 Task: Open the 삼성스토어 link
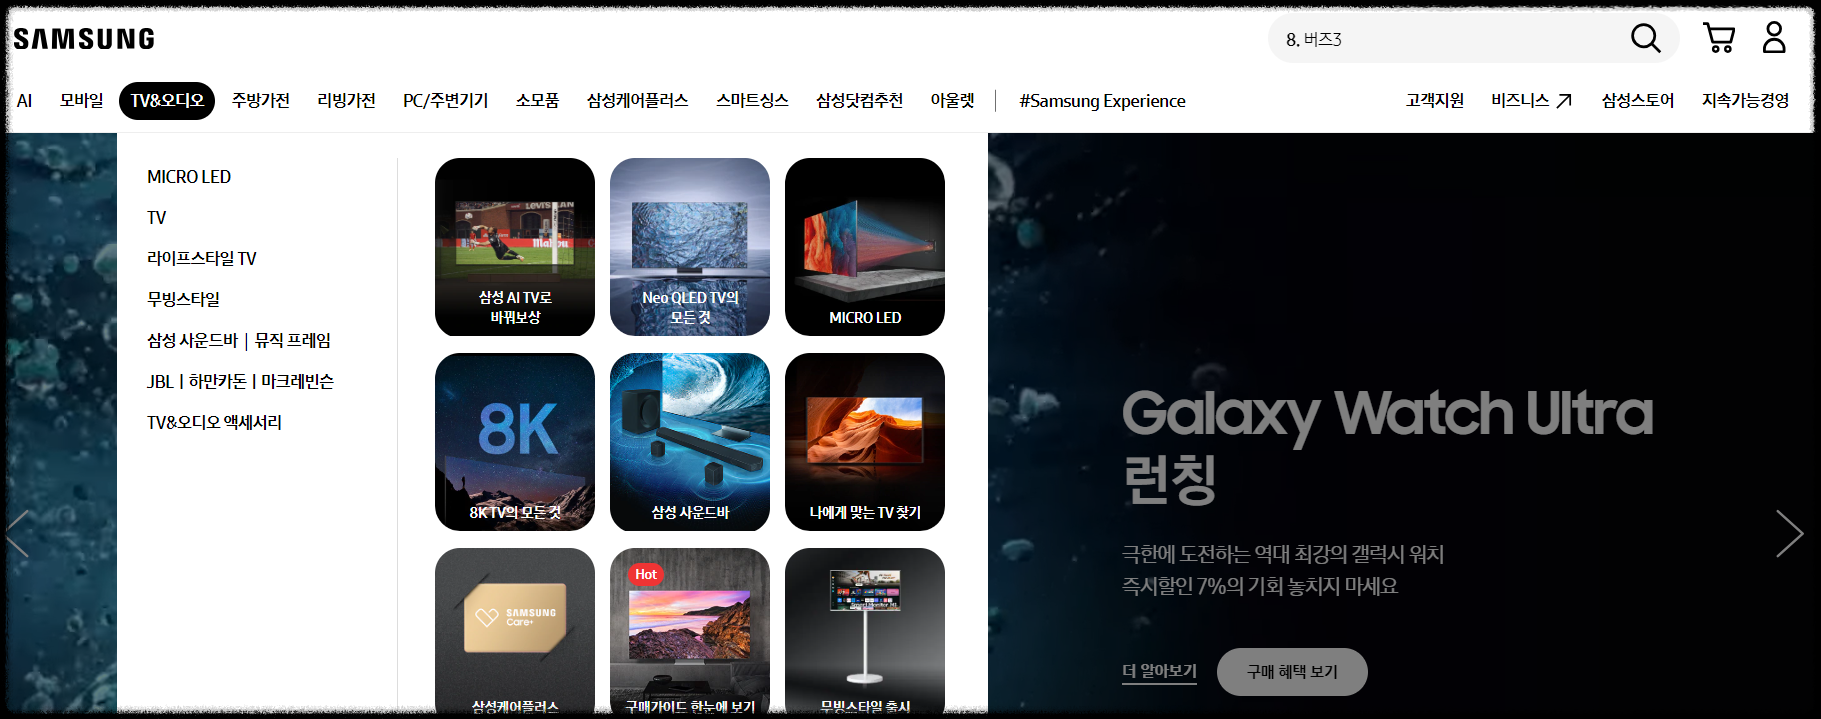1637,100
